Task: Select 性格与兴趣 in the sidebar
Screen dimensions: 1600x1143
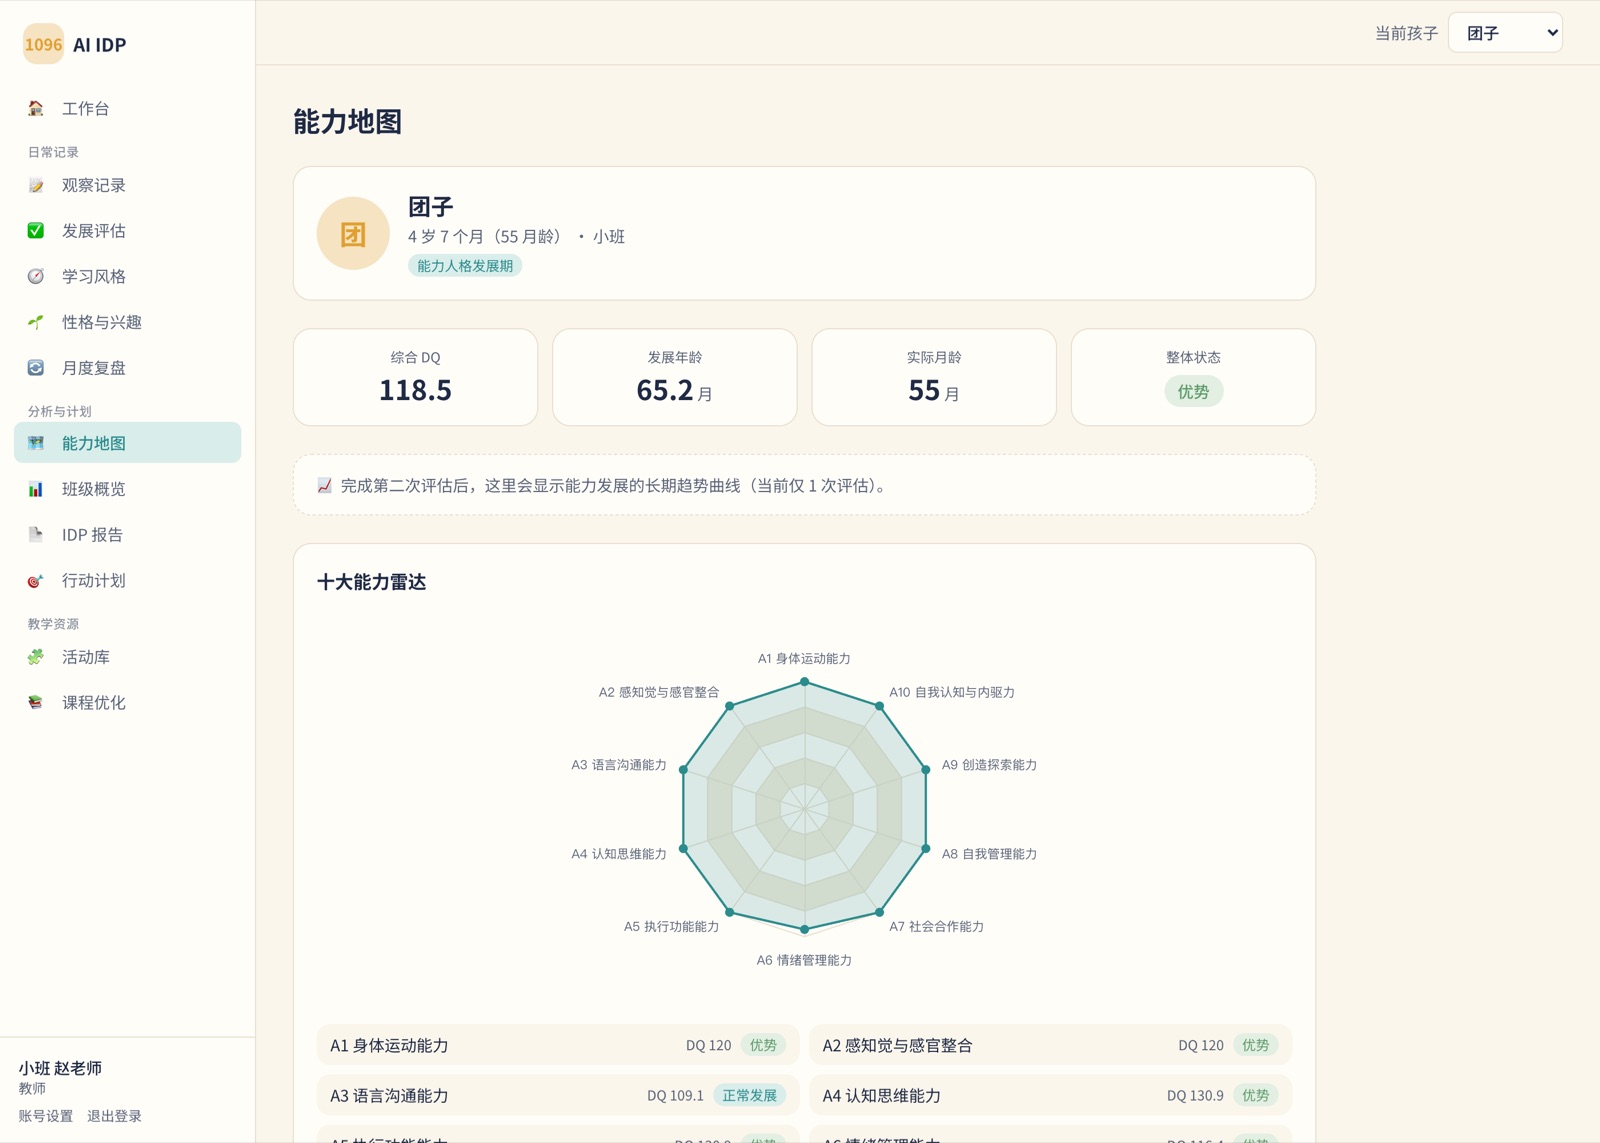Action: pyautogui.click(x=128, y=322)
